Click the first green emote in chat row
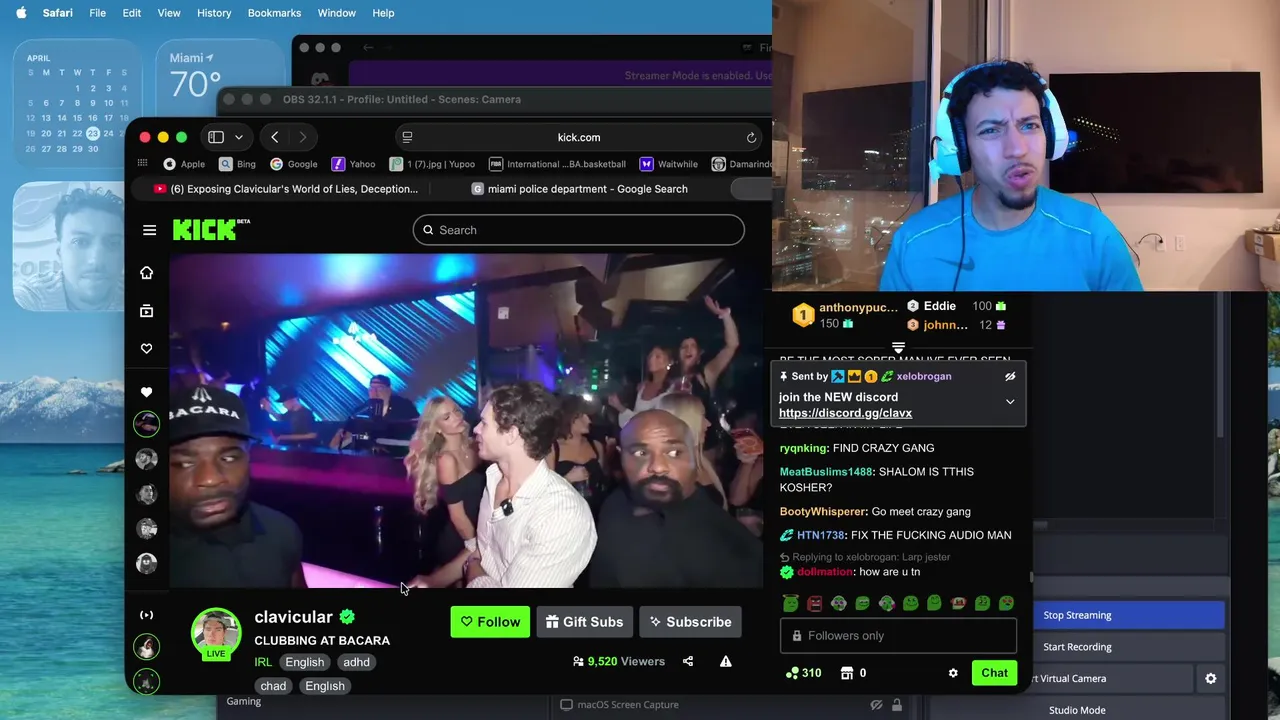The height and width of the screenshot is (720, 1280). [x=791, y=603]
